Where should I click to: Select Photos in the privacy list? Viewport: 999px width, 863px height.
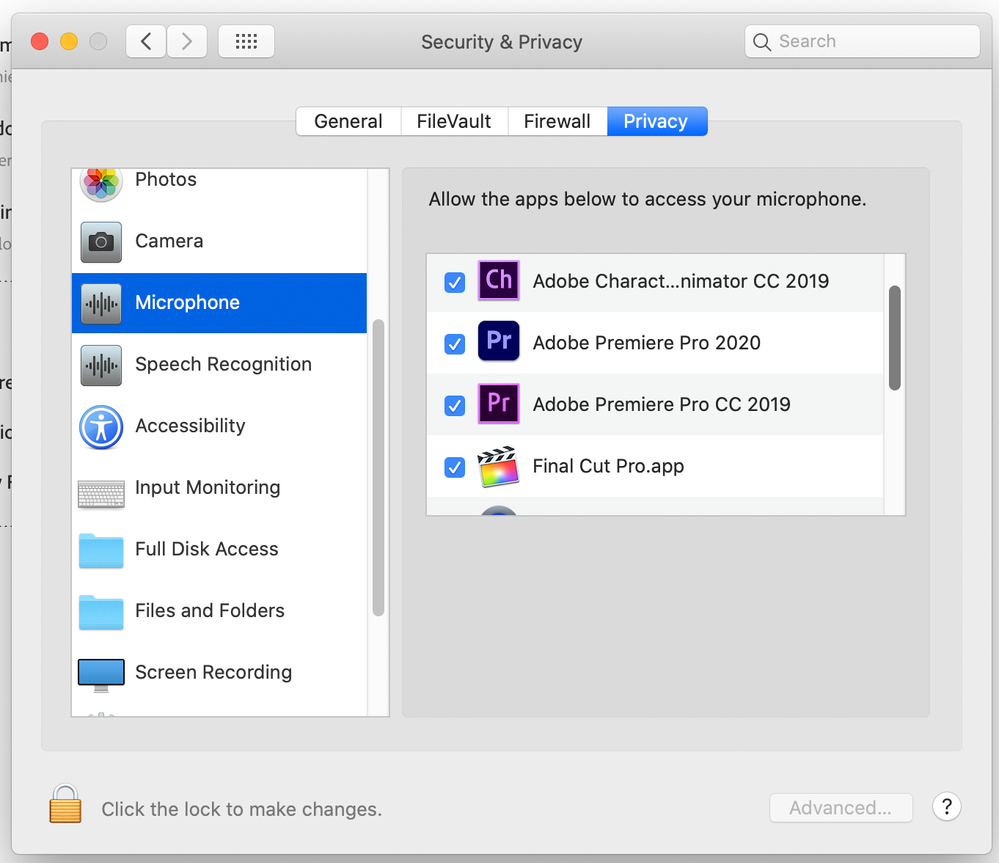(x=166, y=180)
